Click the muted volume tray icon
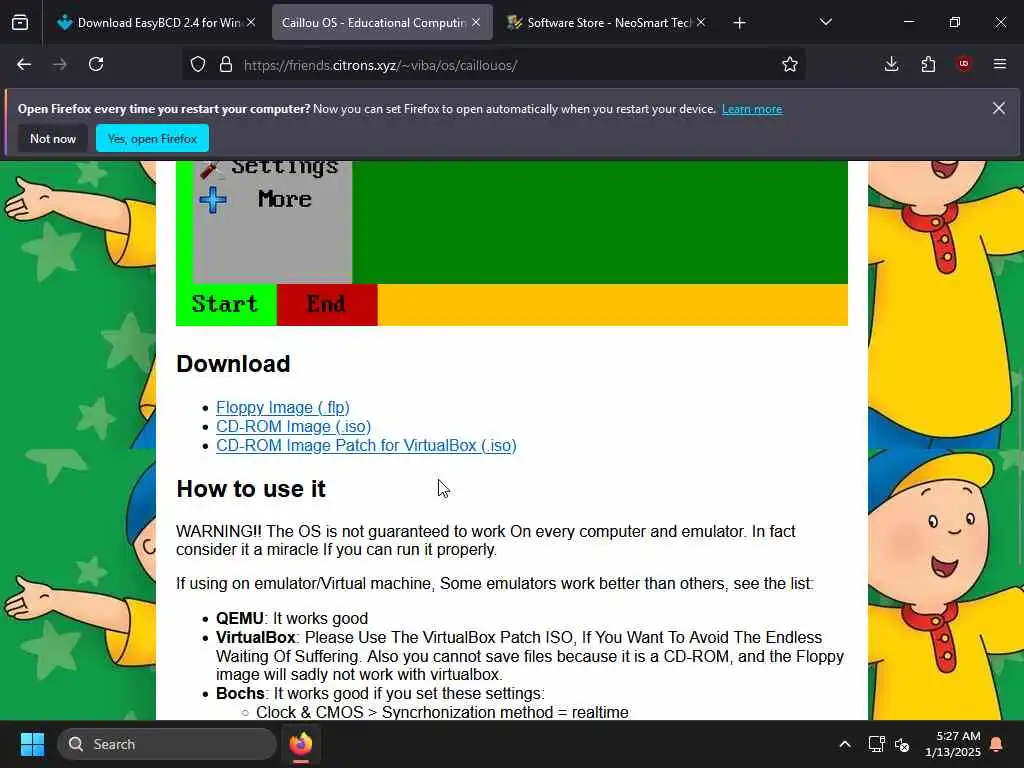The height and width of the screenshot is (768, 1024). coord(903,744)
